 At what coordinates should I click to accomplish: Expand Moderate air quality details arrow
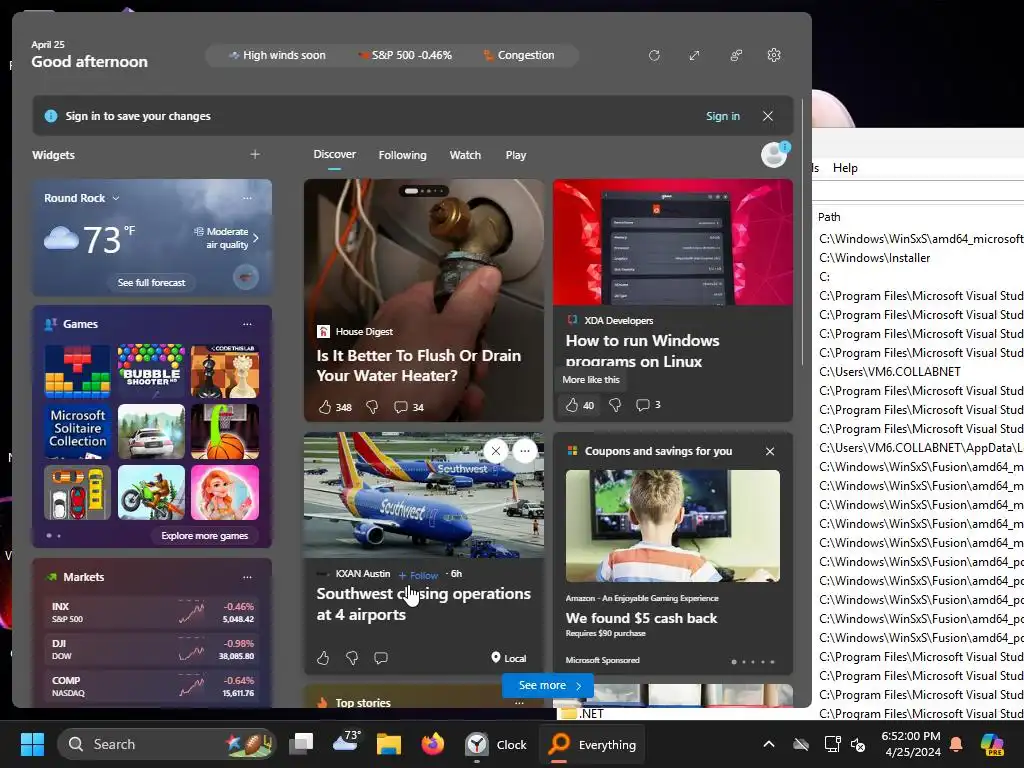coord(255,238)
